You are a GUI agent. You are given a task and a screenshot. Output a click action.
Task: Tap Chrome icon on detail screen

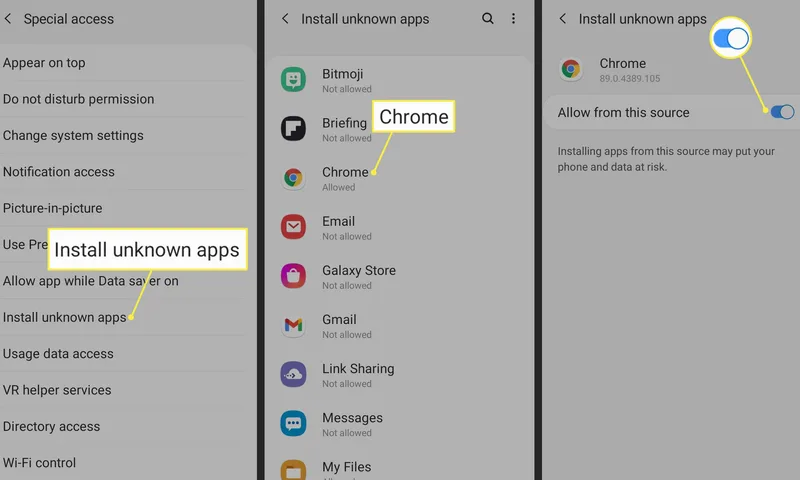pyautogui.click(x=571, y=69)
